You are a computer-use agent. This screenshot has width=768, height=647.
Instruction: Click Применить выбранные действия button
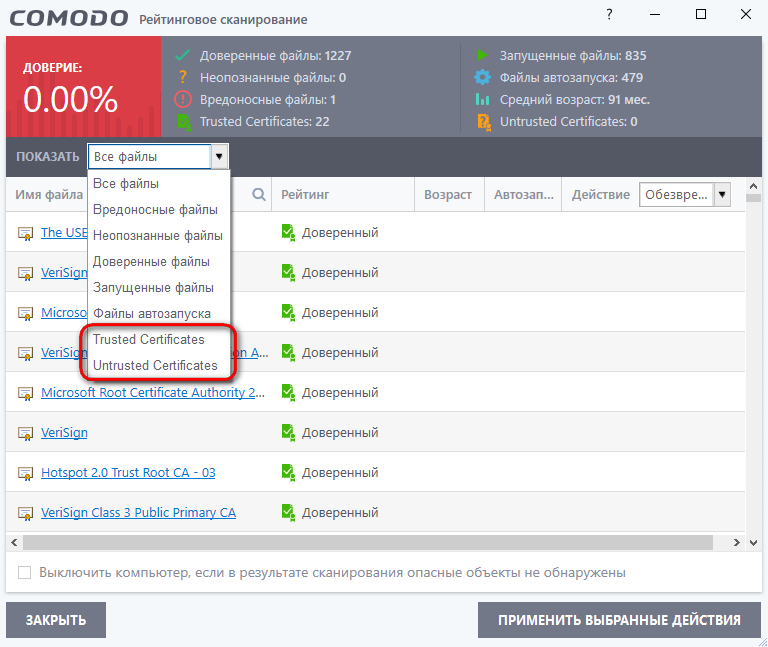[619, 620]
